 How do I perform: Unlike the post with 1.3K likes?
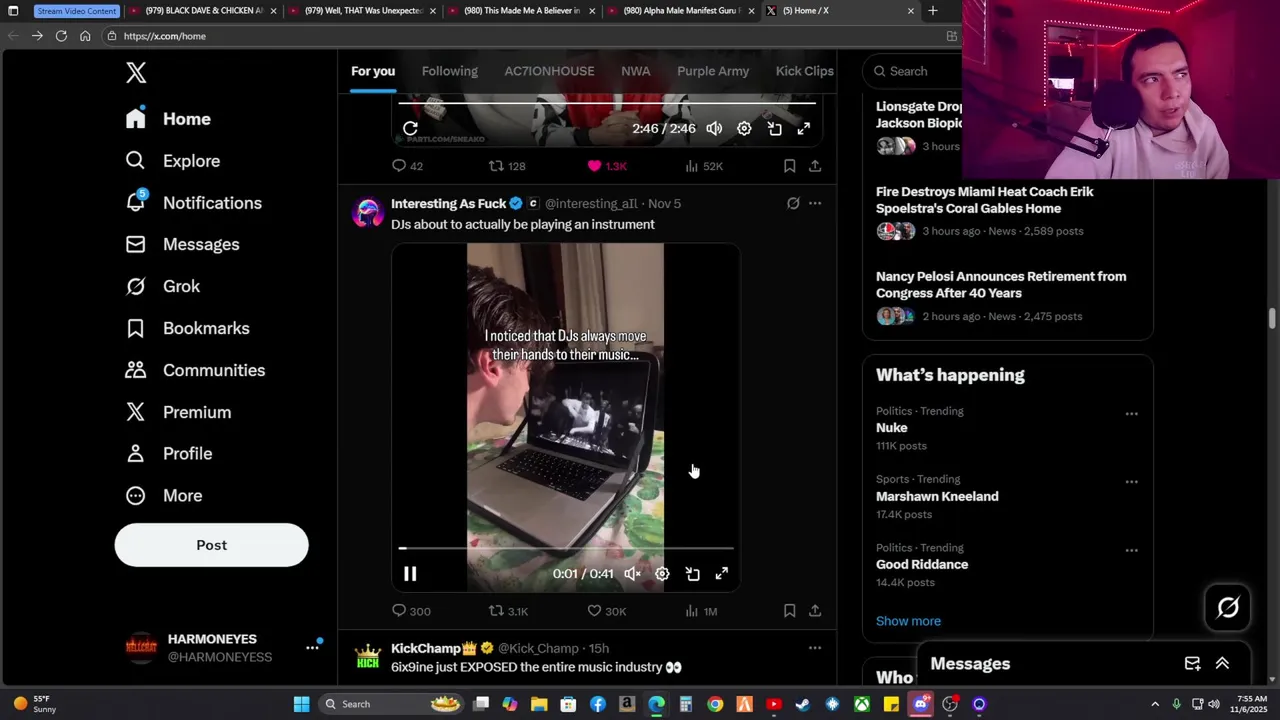point(606,166)
